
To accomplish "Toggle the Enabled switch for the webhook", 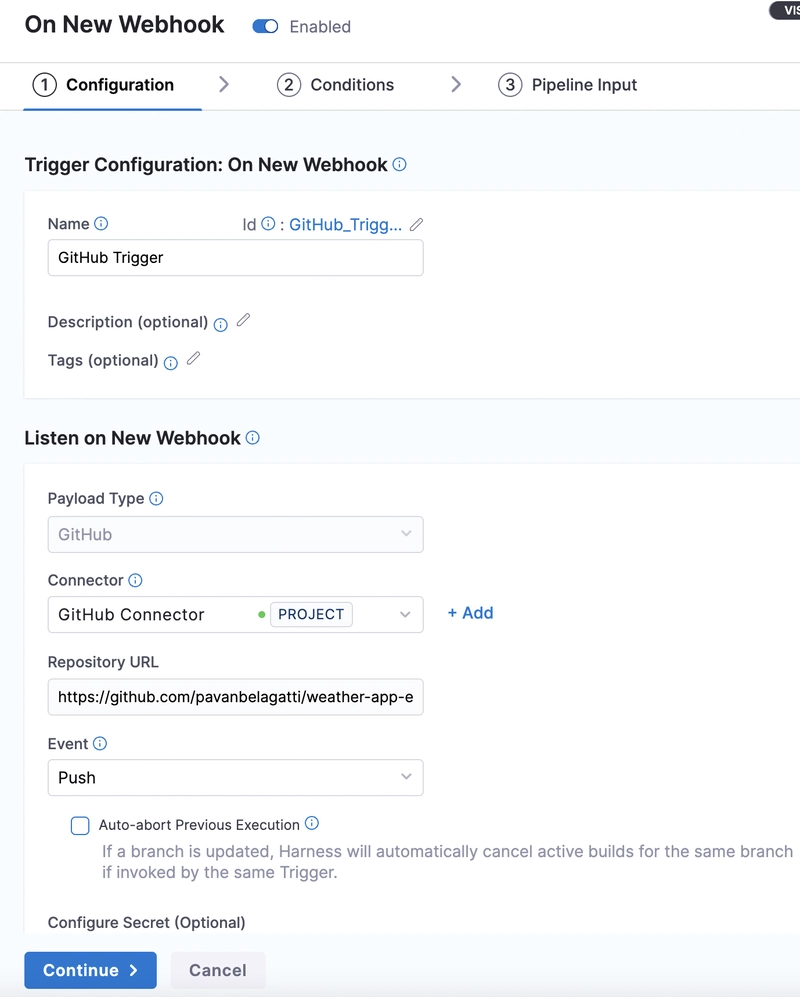I will (265, 27).
